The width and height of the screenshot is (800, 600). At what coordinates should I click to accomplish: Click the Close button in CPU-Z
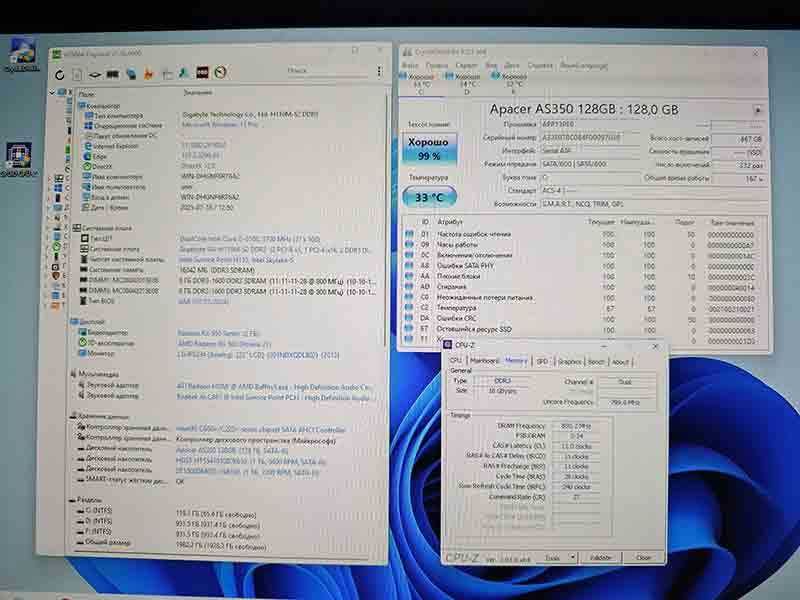coord(643,558)
